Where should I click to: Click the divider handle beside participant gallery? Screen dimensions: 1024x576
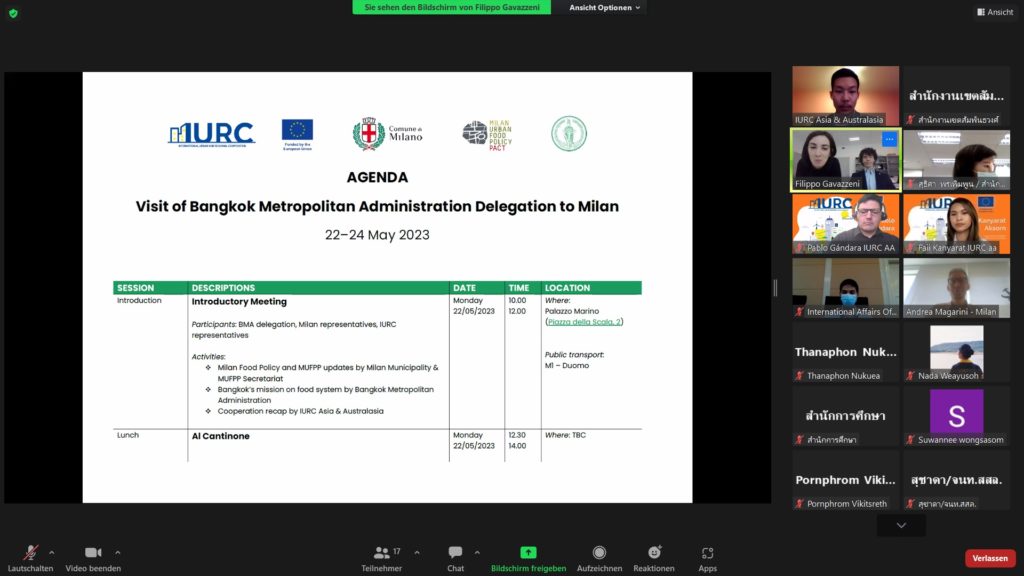point(775,288)
